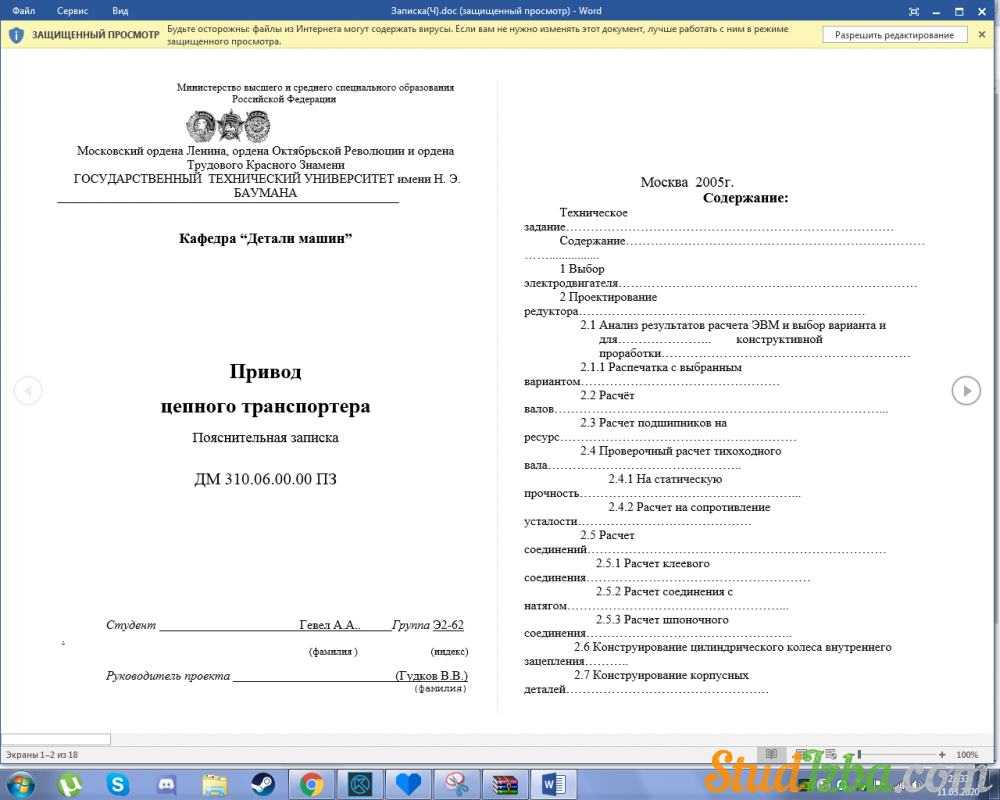Image resolution: width=1000 pixels, height=800 pixels.
Task: Click the Москва 2005г. line
Action: click(x=687, y=182)
